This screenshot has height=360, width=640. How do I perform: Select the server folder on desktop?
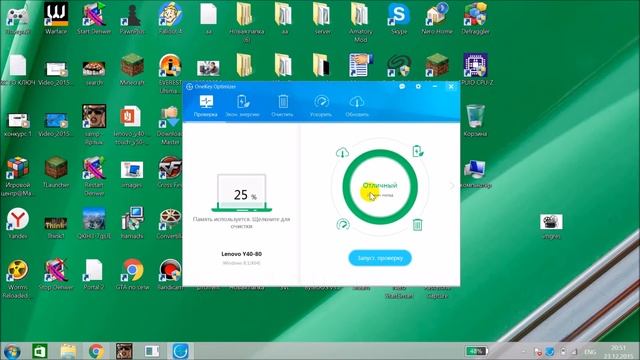(322, 19)
